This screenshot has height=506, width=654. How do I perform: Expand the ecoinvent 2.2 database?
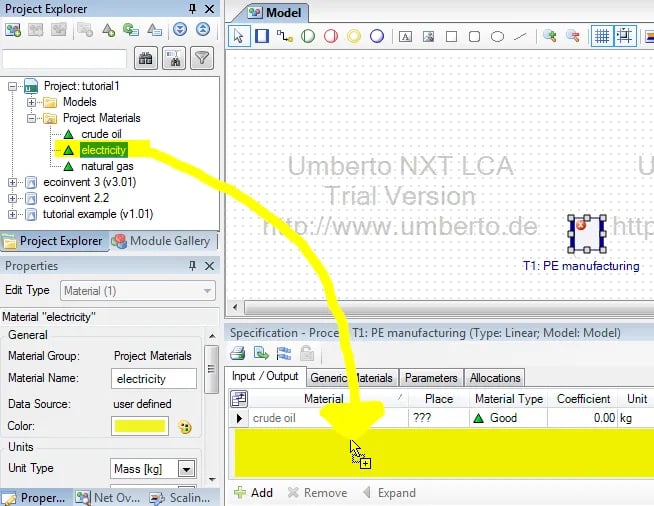point(13,198)
